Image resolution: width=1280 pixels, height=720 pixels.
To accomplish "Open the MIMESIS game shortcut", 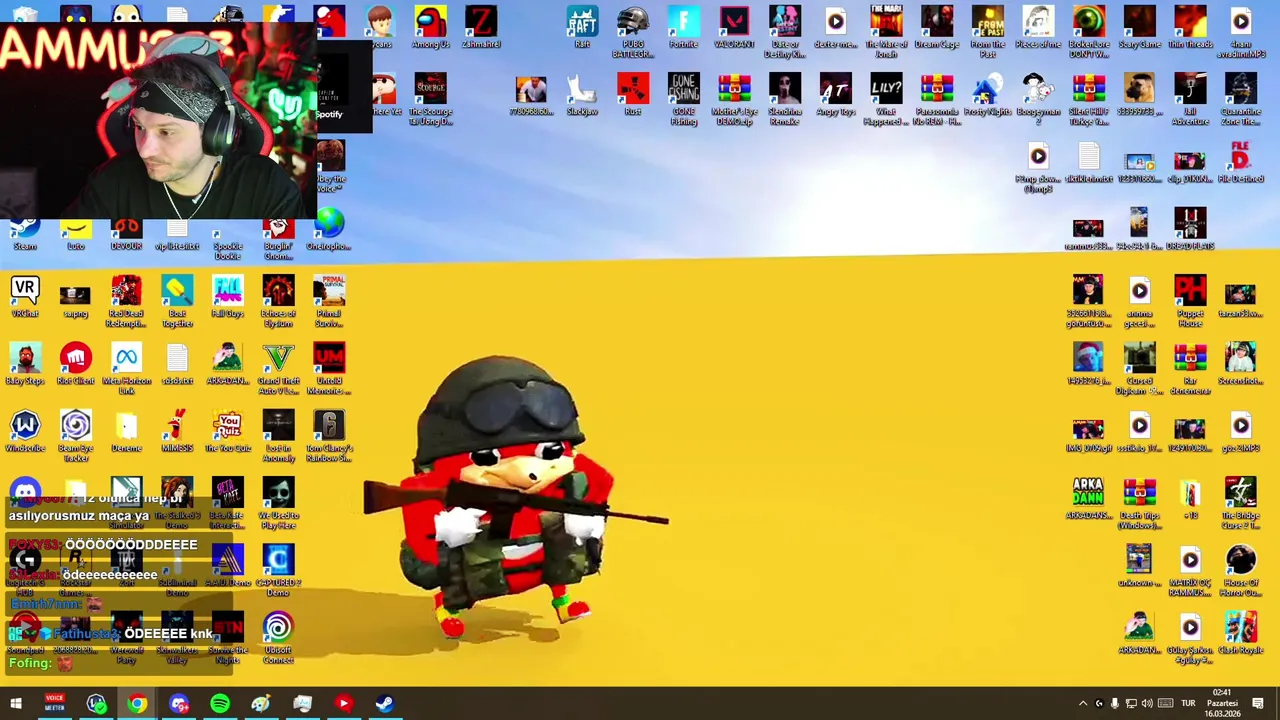I will [177, 431].
